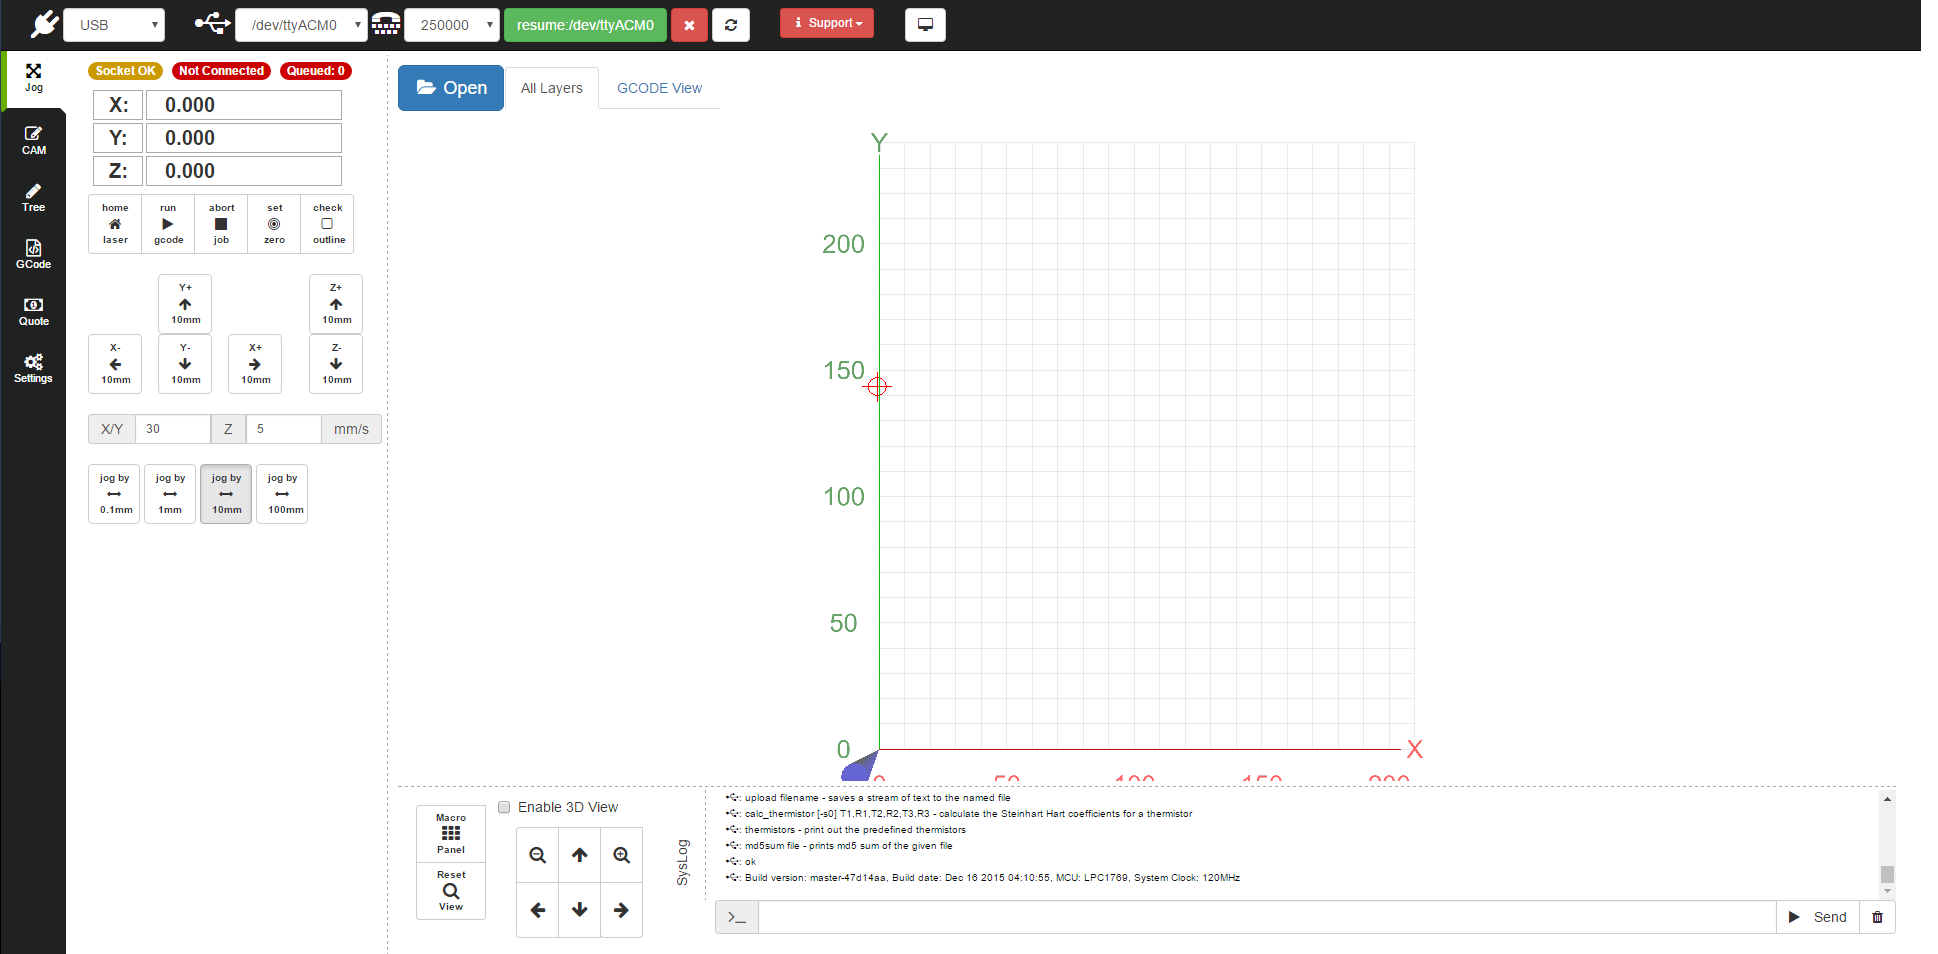Click the Z feedrate input

click(x=284, y=429)
